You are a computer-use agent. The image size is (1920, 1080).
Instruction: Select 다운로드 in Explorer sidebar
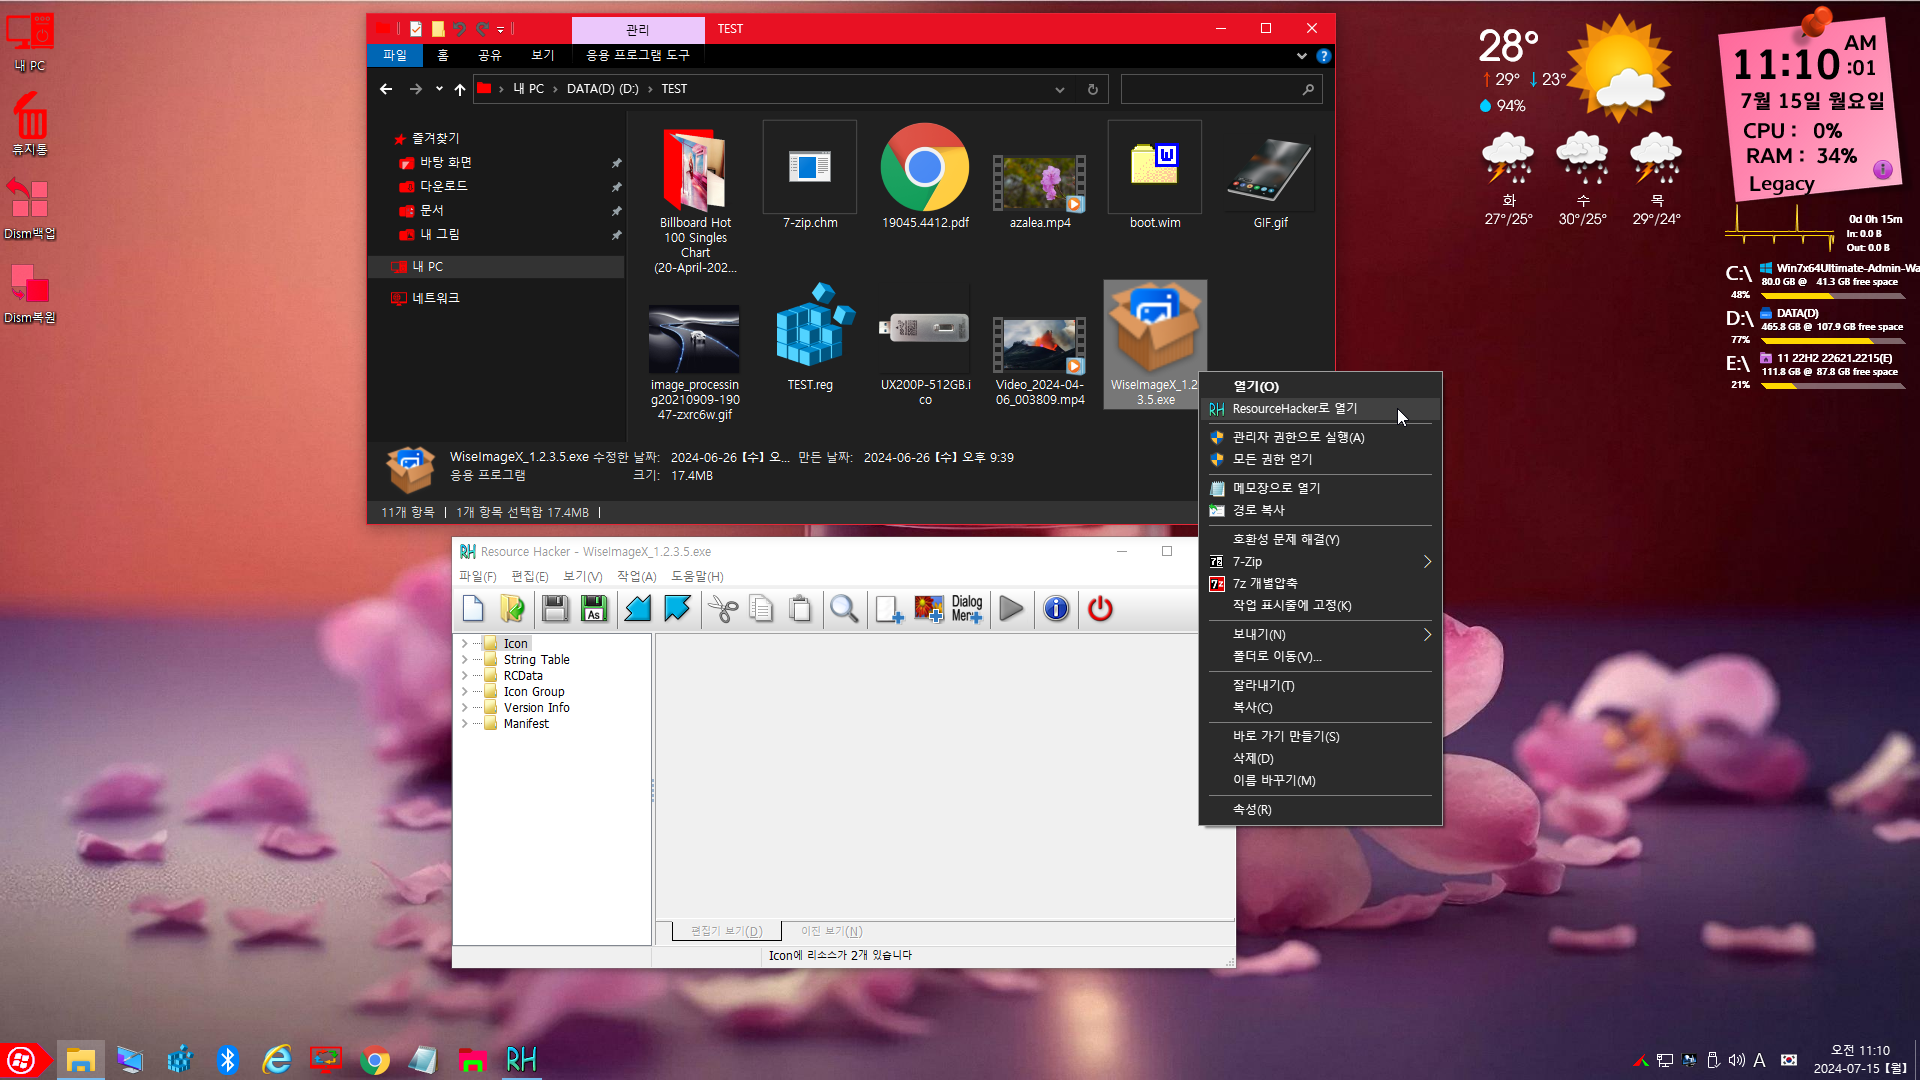point(443,186)
